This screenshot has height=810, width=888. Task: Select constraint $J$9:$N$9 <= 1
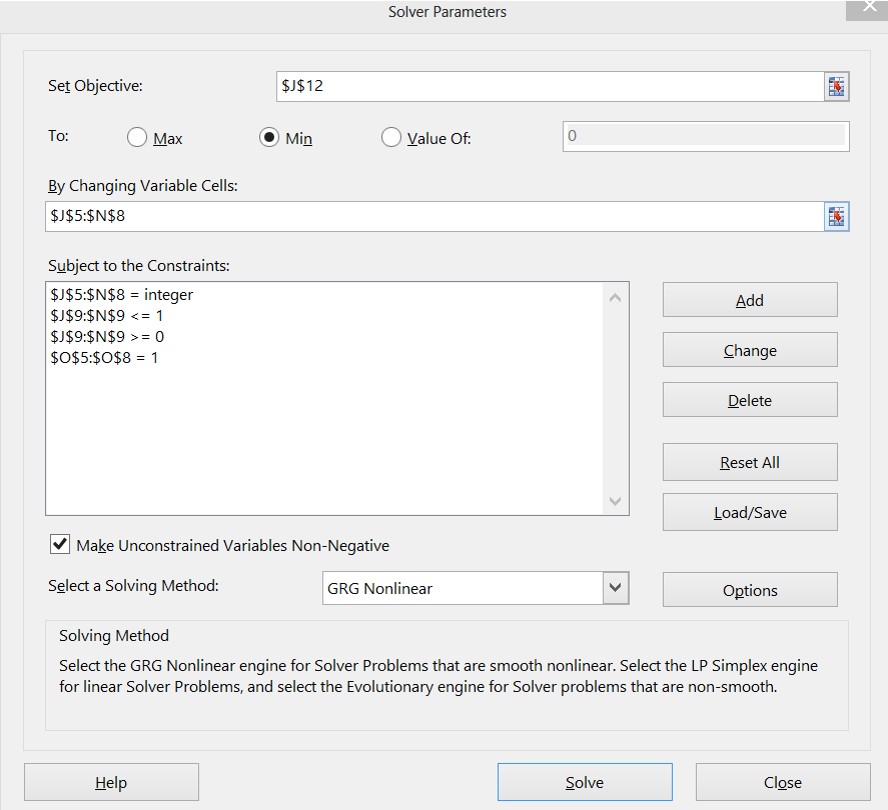point(106,316)
